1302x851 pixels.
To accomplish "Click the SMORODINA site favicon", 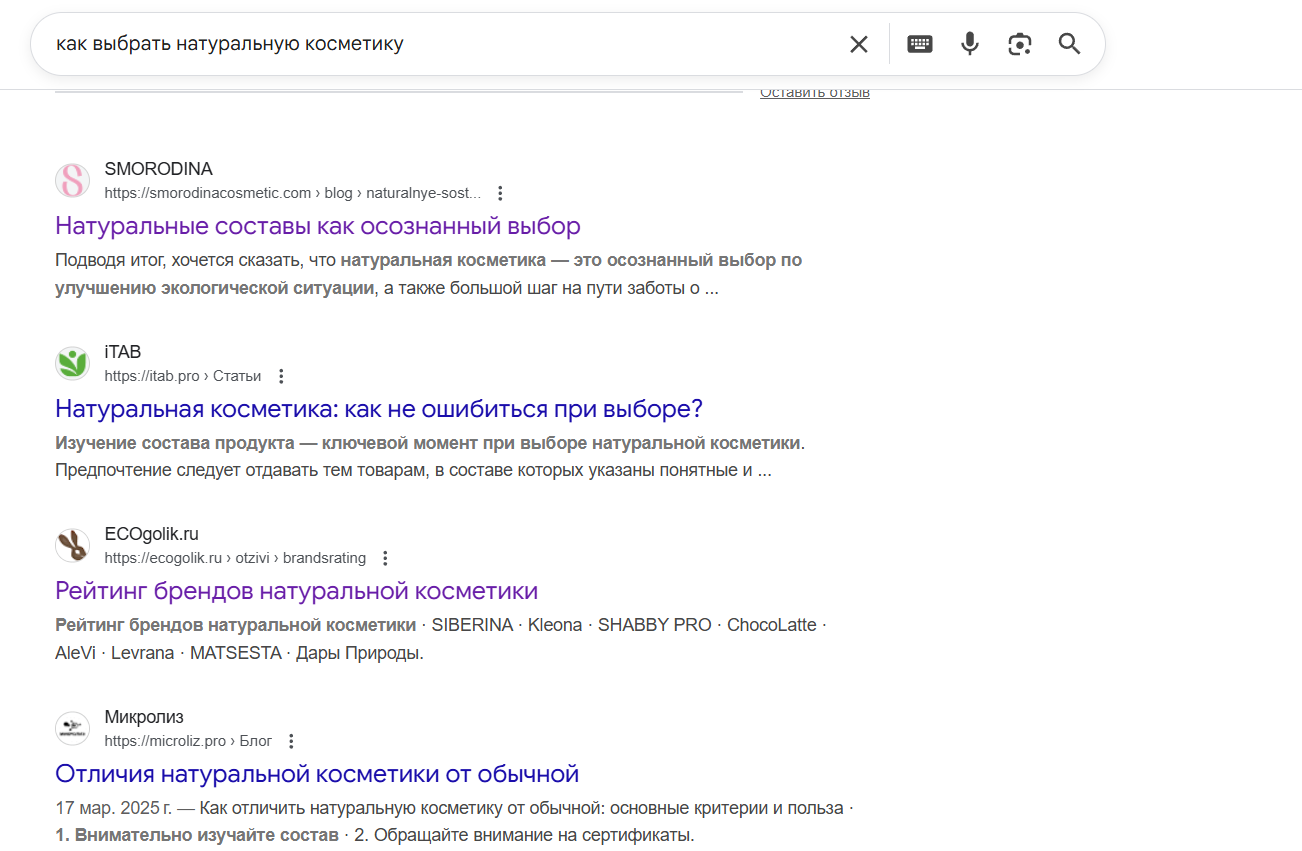I will coord(72,181).
